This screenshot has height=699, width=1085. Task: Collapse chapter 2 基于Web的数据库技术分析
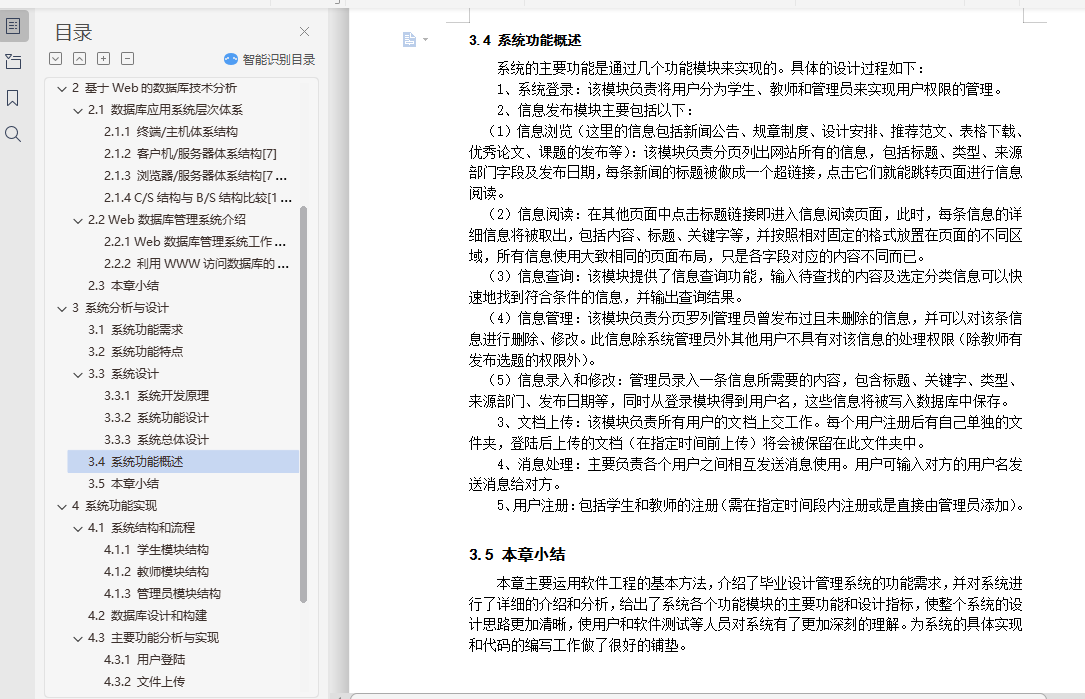tap(62, 89)
